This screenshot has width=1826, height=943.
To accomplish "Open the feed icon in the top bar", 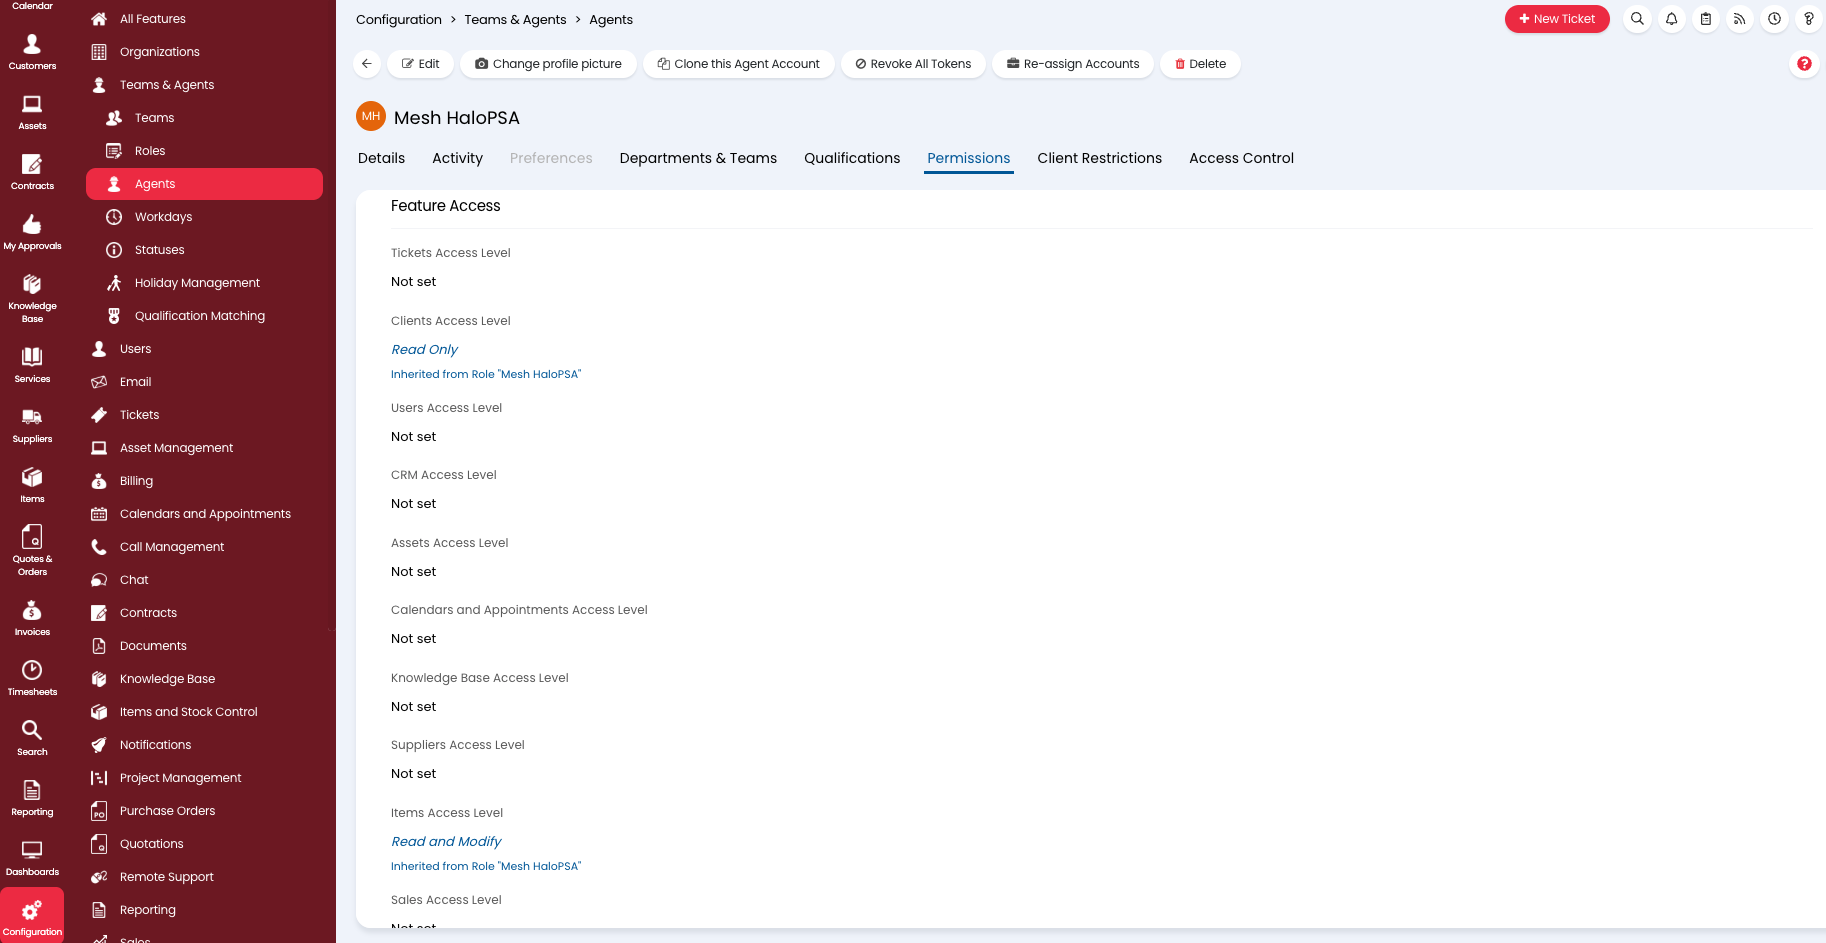I will (1740, 19).
